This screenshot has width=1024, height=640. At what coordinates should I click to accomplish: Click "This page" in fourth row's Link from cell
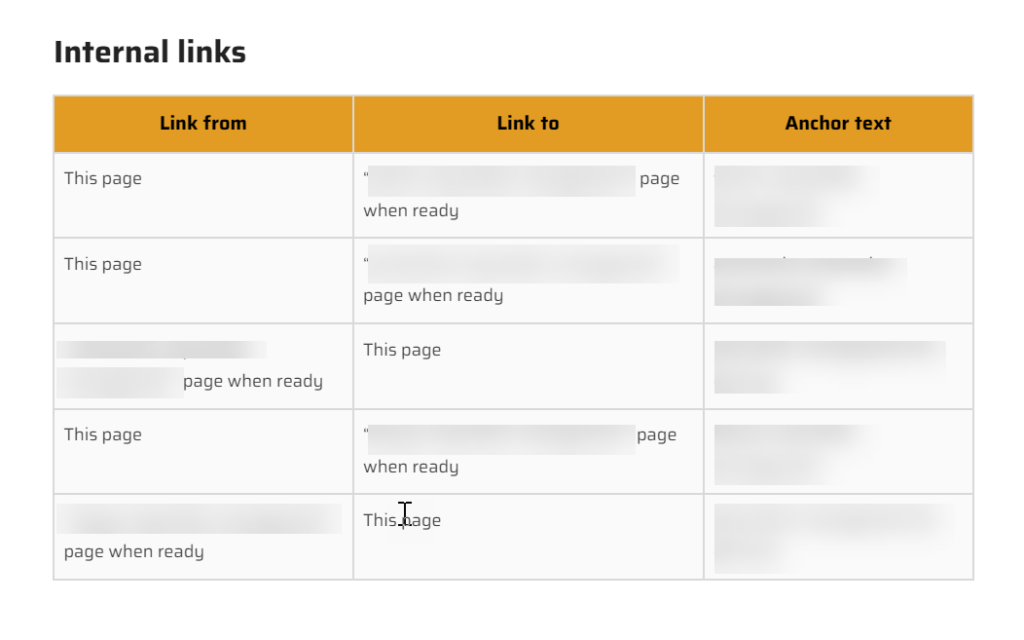click(103, 435)
